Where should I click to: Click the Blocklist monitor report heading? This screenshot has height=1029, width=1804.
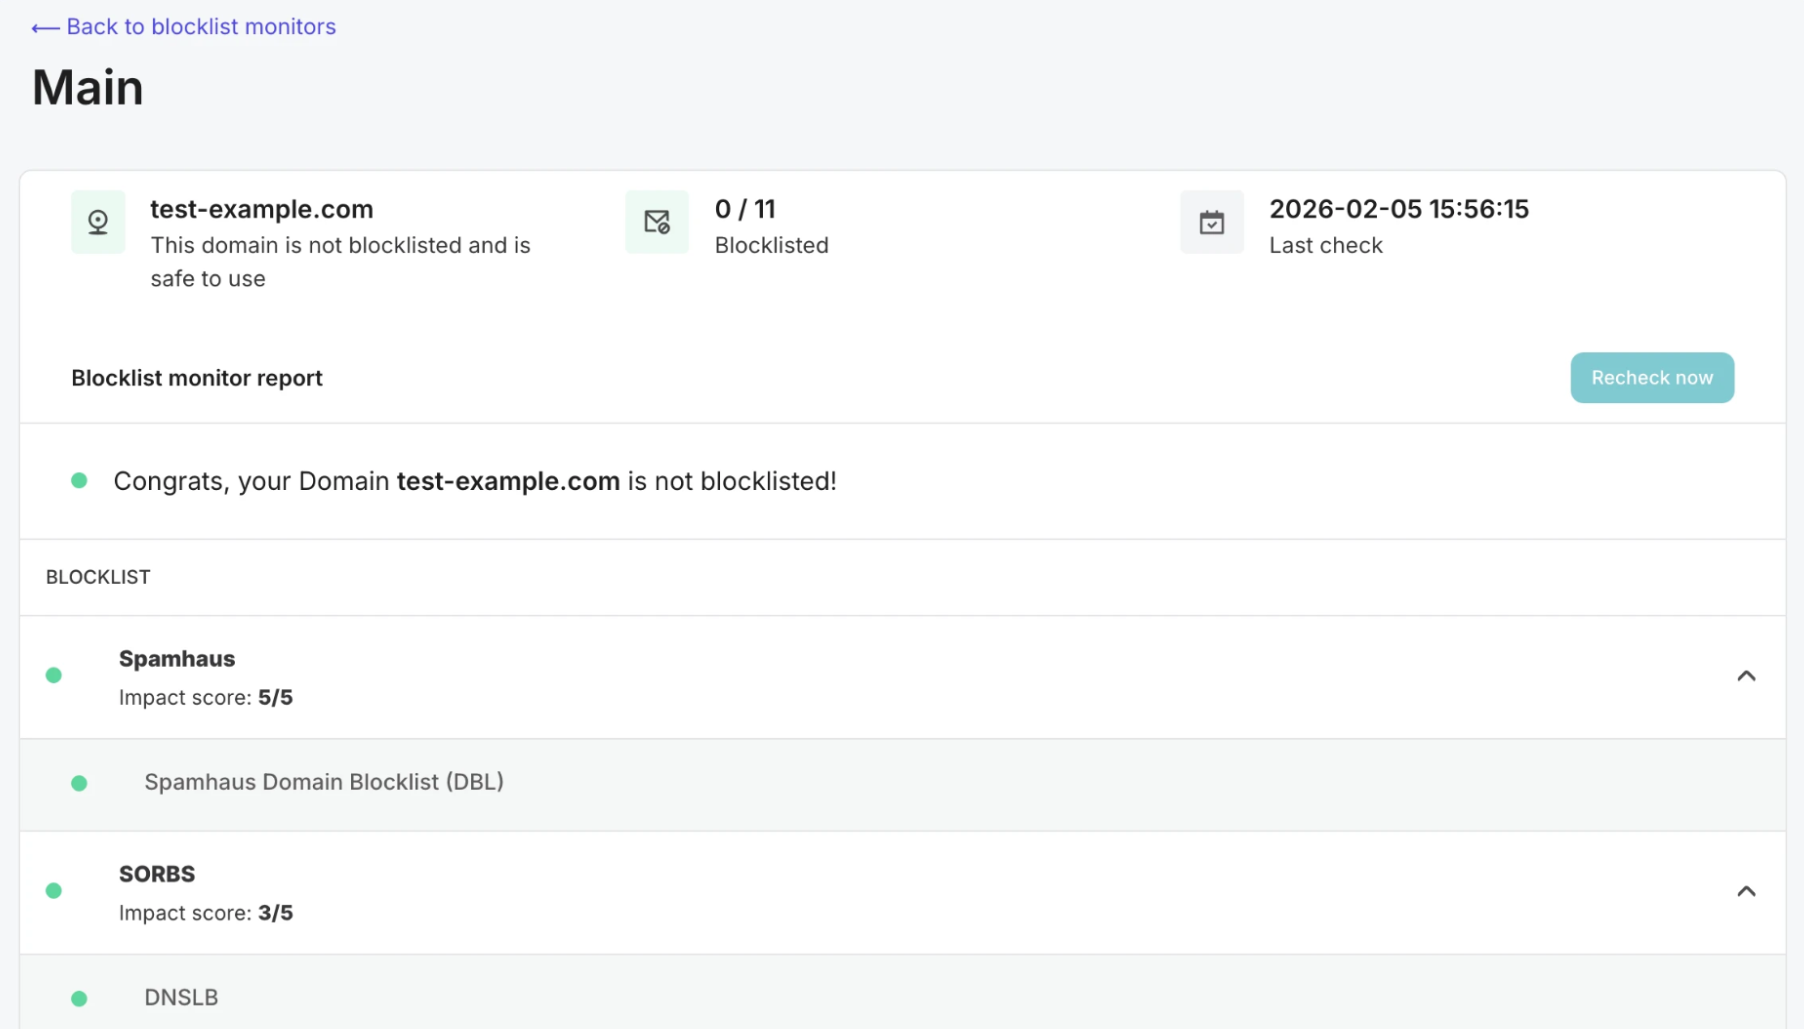coord(197,378)
